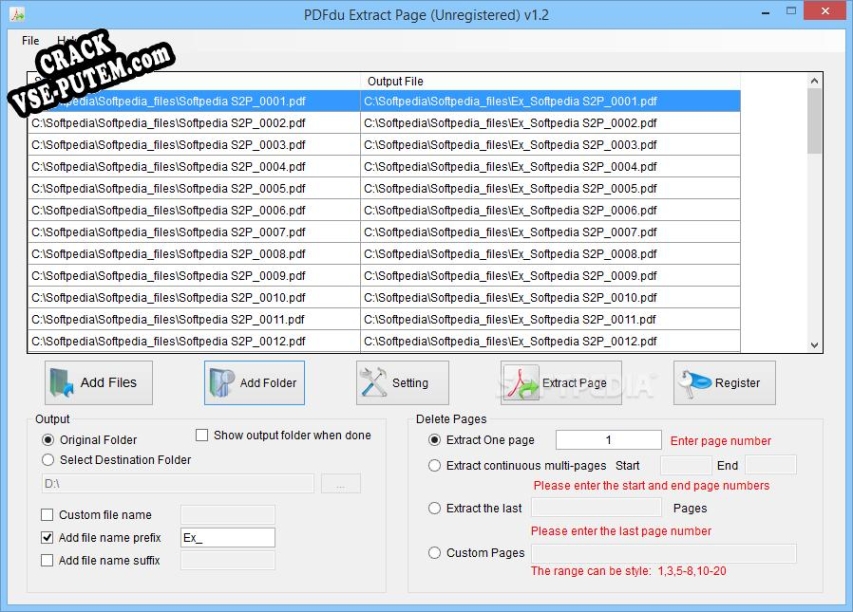Click output cell Ex_Softpedia S2P_0008.pdf

click(x=550, y=254)
